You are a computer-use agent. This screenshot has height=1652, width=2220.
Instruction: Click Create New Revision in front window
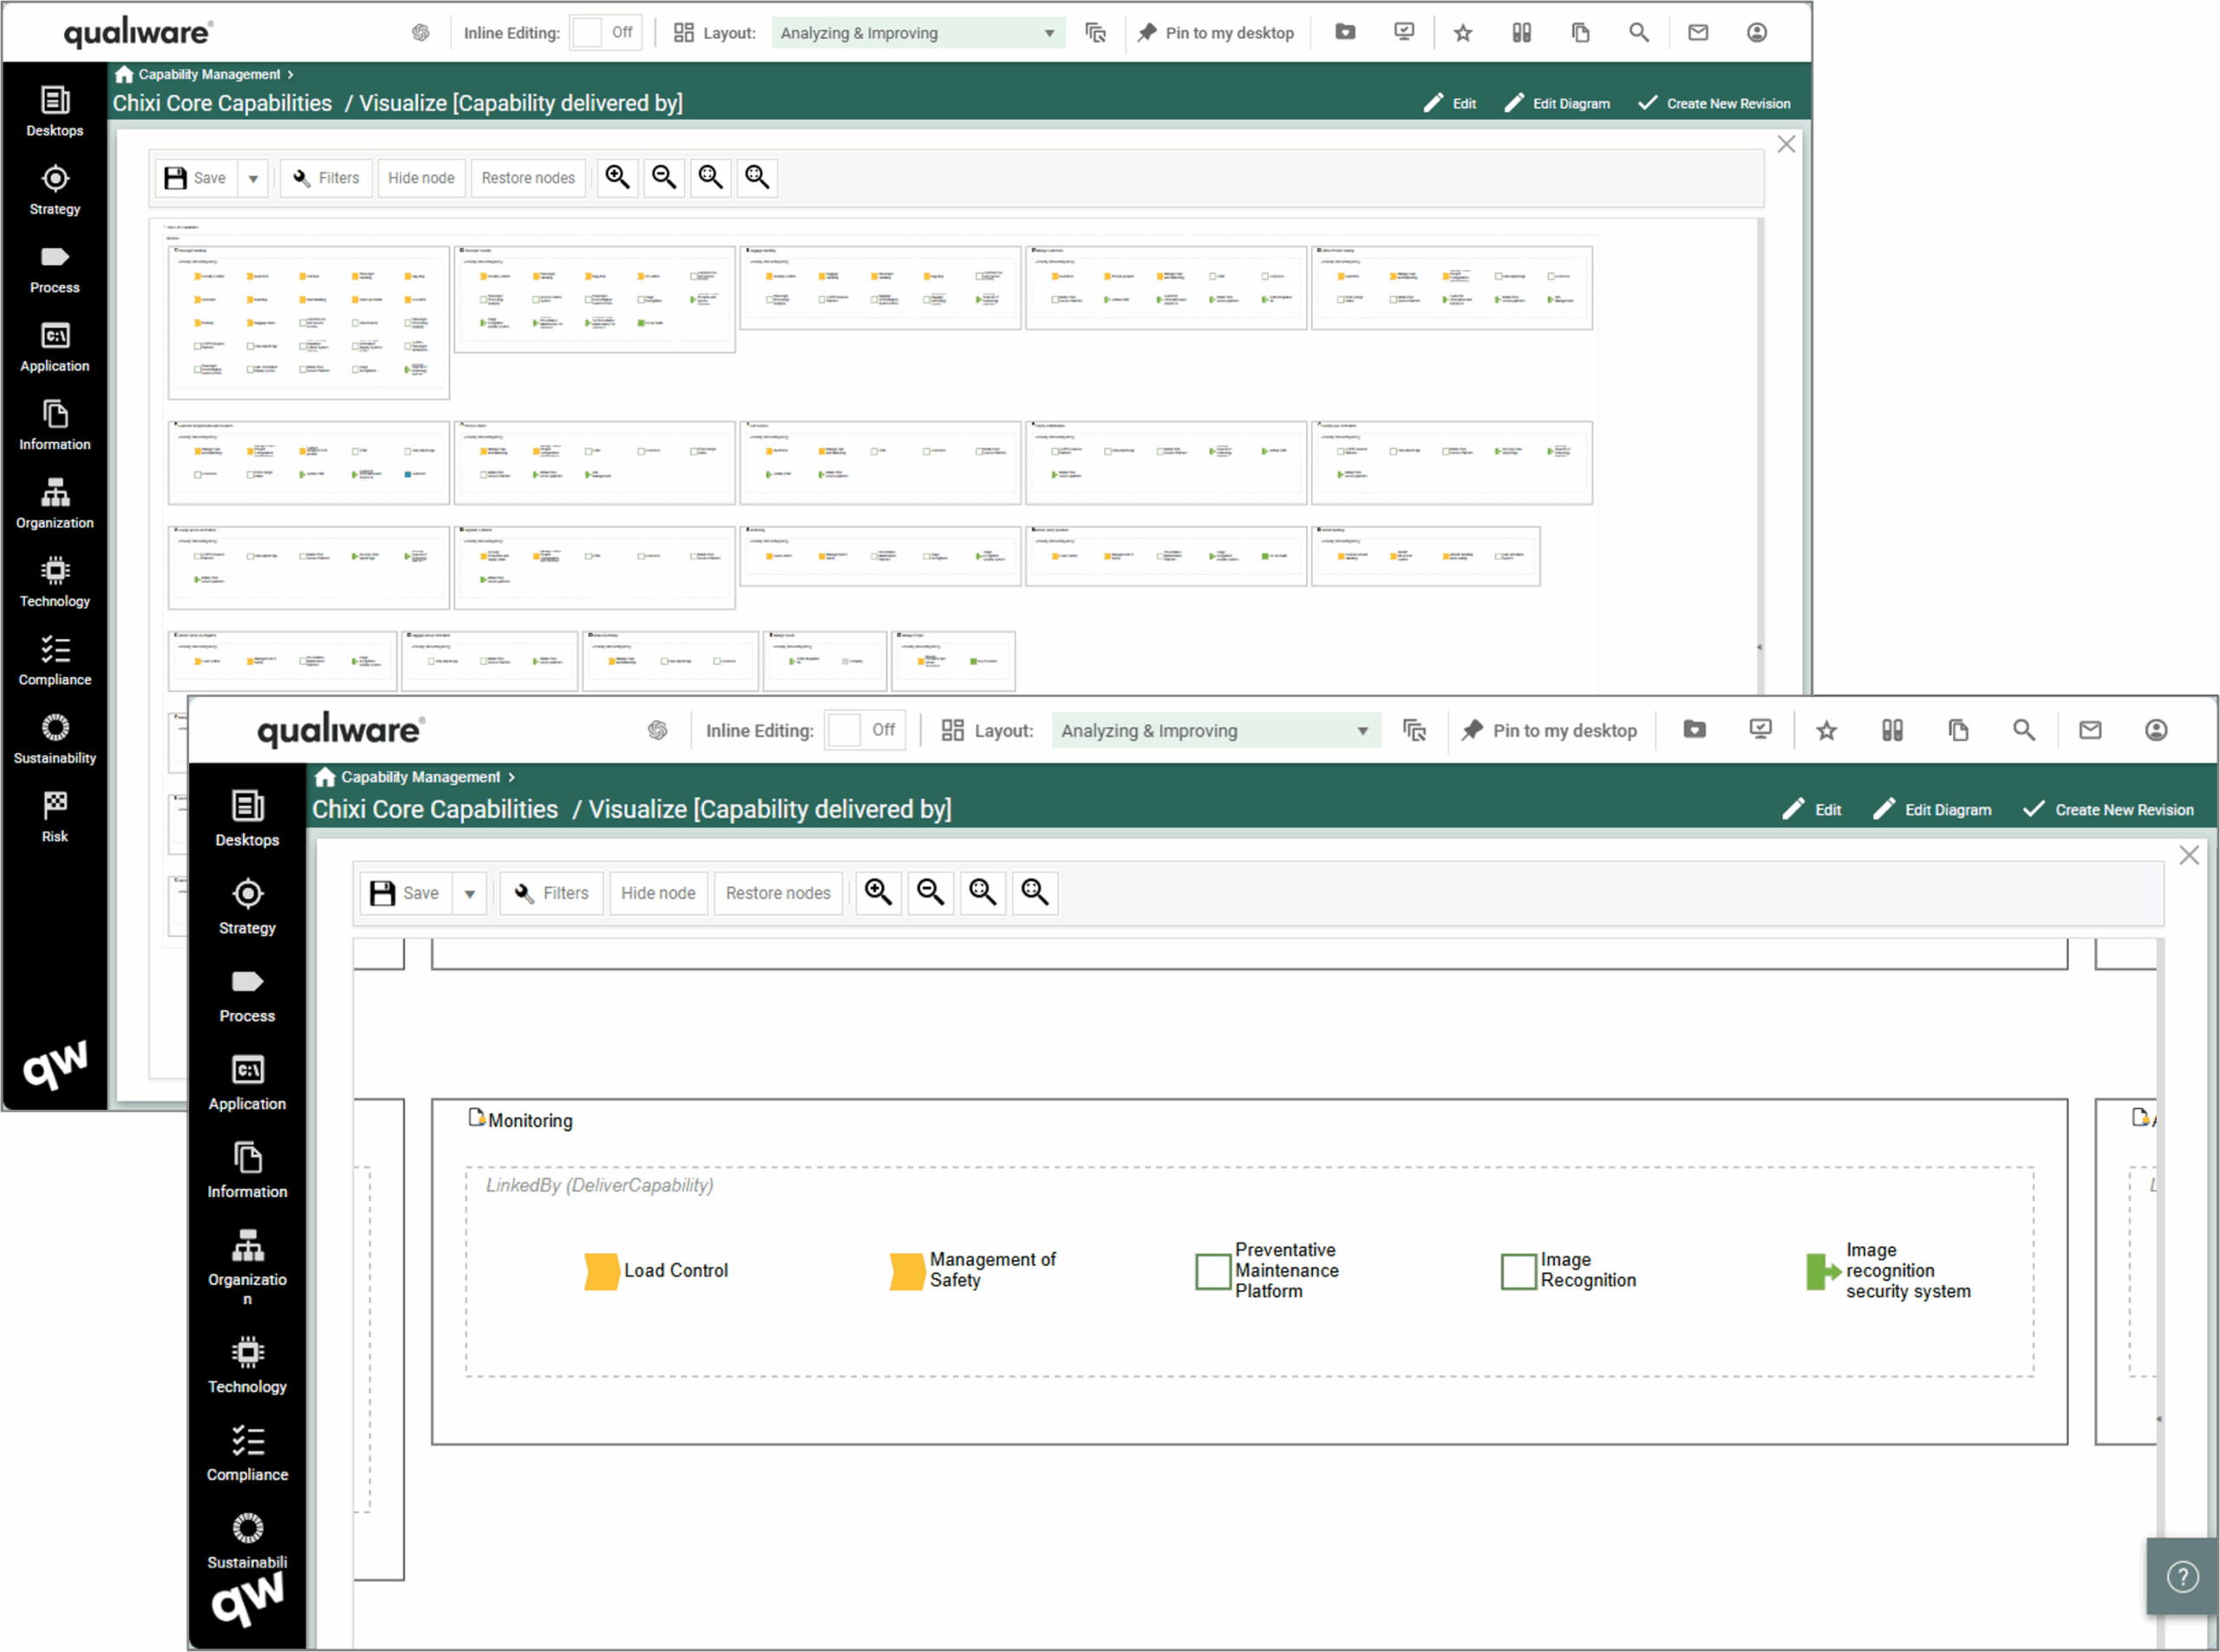point(2108,809)
